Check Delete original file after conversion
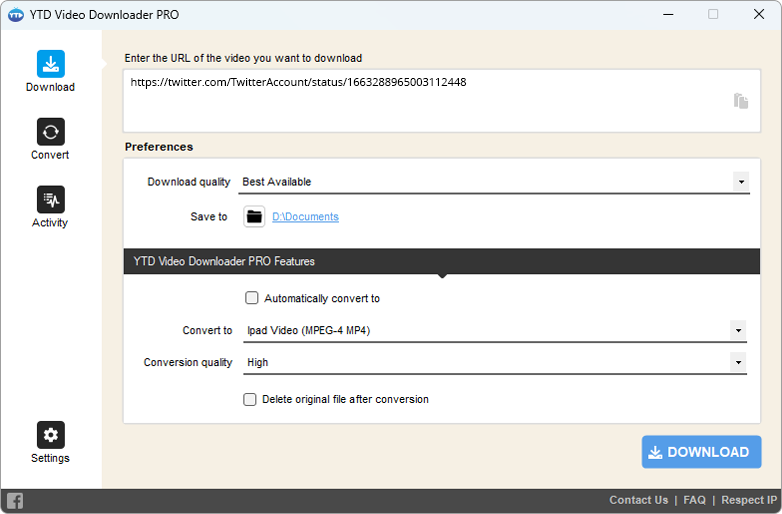The height and width of the screenshot is (514, 782). [x=250, y=399]
